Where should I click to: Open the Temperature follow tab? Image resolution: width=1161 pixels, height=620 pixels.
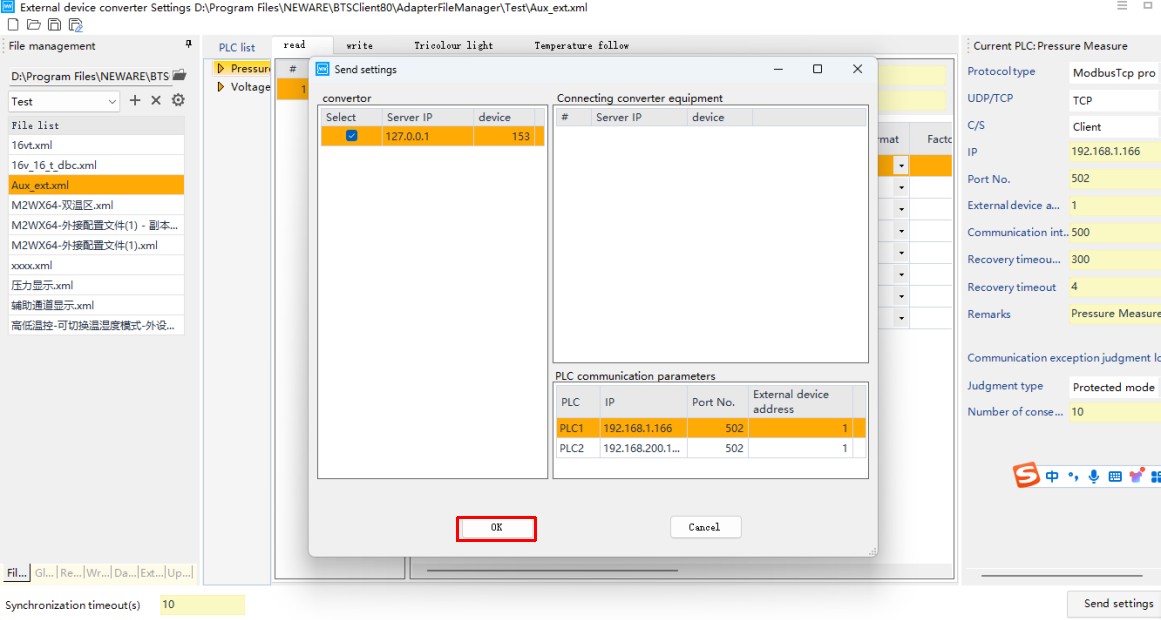coord(581,46)
